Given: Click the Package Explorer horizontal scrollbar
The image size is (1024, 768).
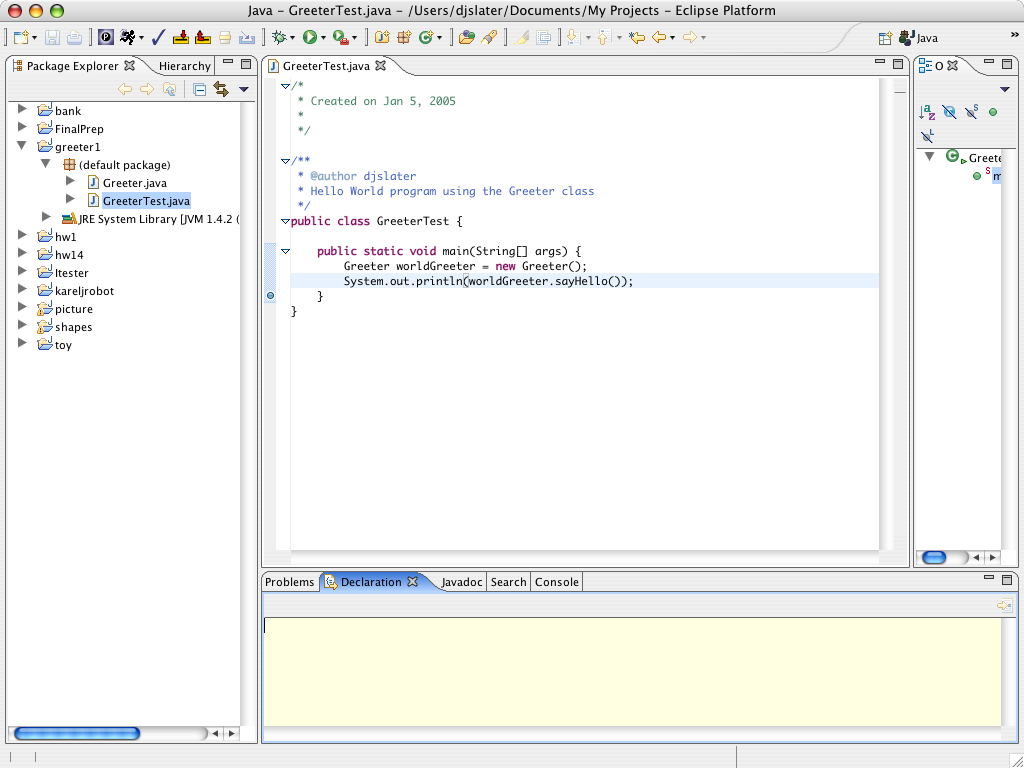Looking at the screenshot, I should click(x=77, y=733).
